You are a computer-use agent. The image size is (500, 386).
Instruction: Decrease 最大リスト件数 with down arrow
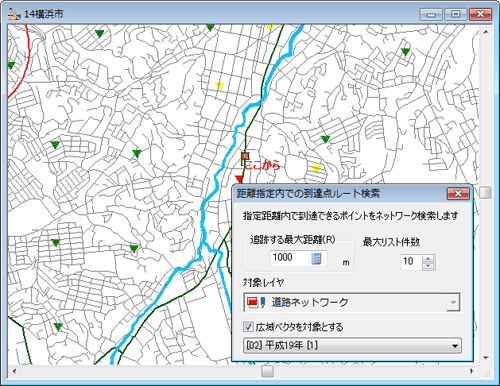pos(428,266)
